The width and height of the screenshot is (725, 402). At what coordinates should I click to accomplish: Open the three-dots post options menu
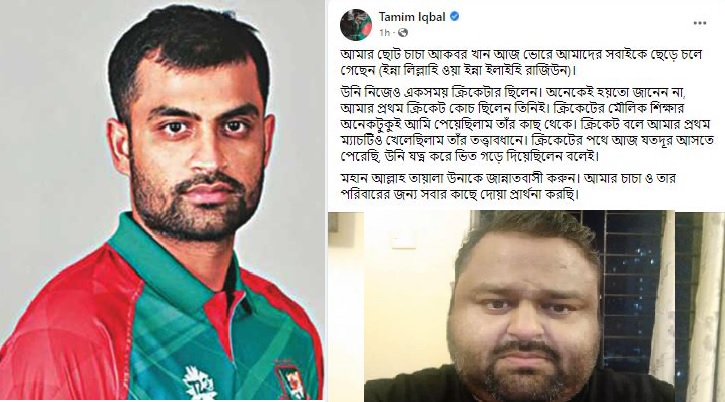[x=700, y=23]
